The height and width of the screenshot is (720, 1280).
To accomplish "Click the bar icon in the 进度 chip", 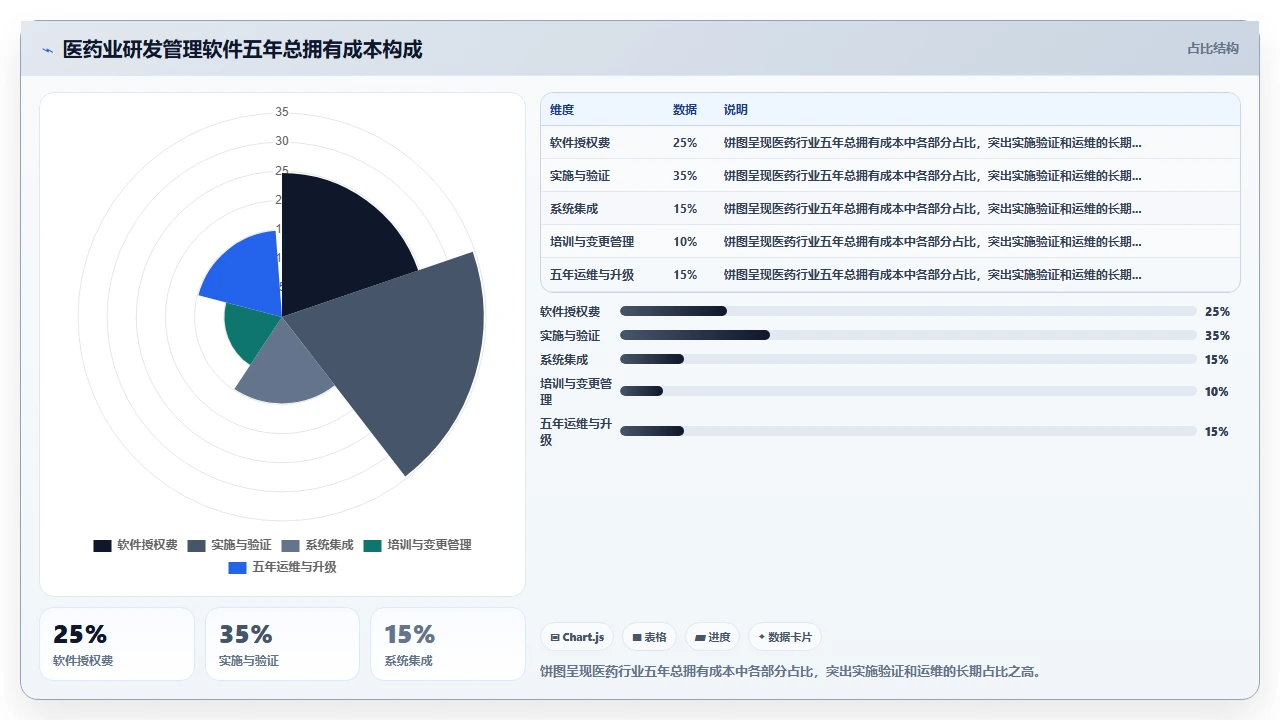I will (700, 637).
